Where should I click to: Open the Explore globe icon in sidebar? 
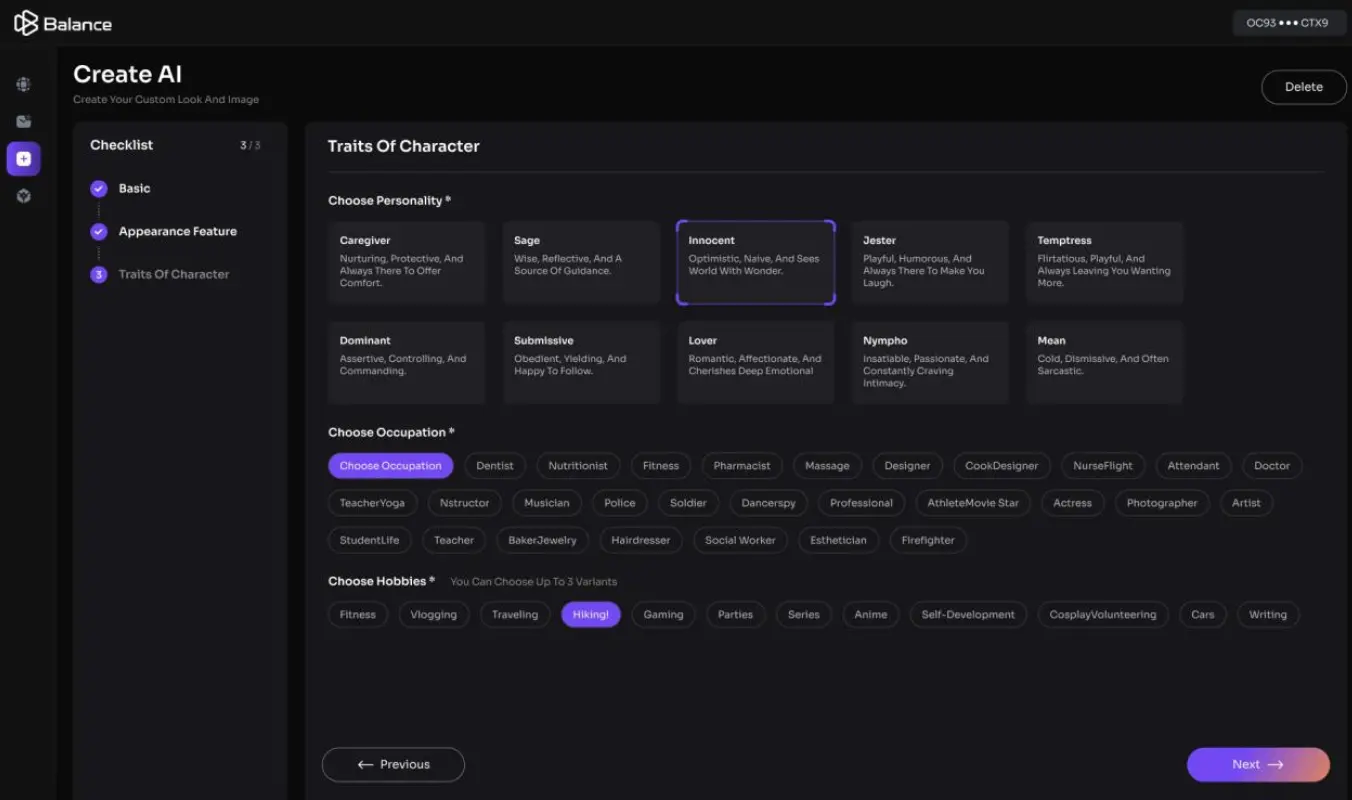click(23, 85)
